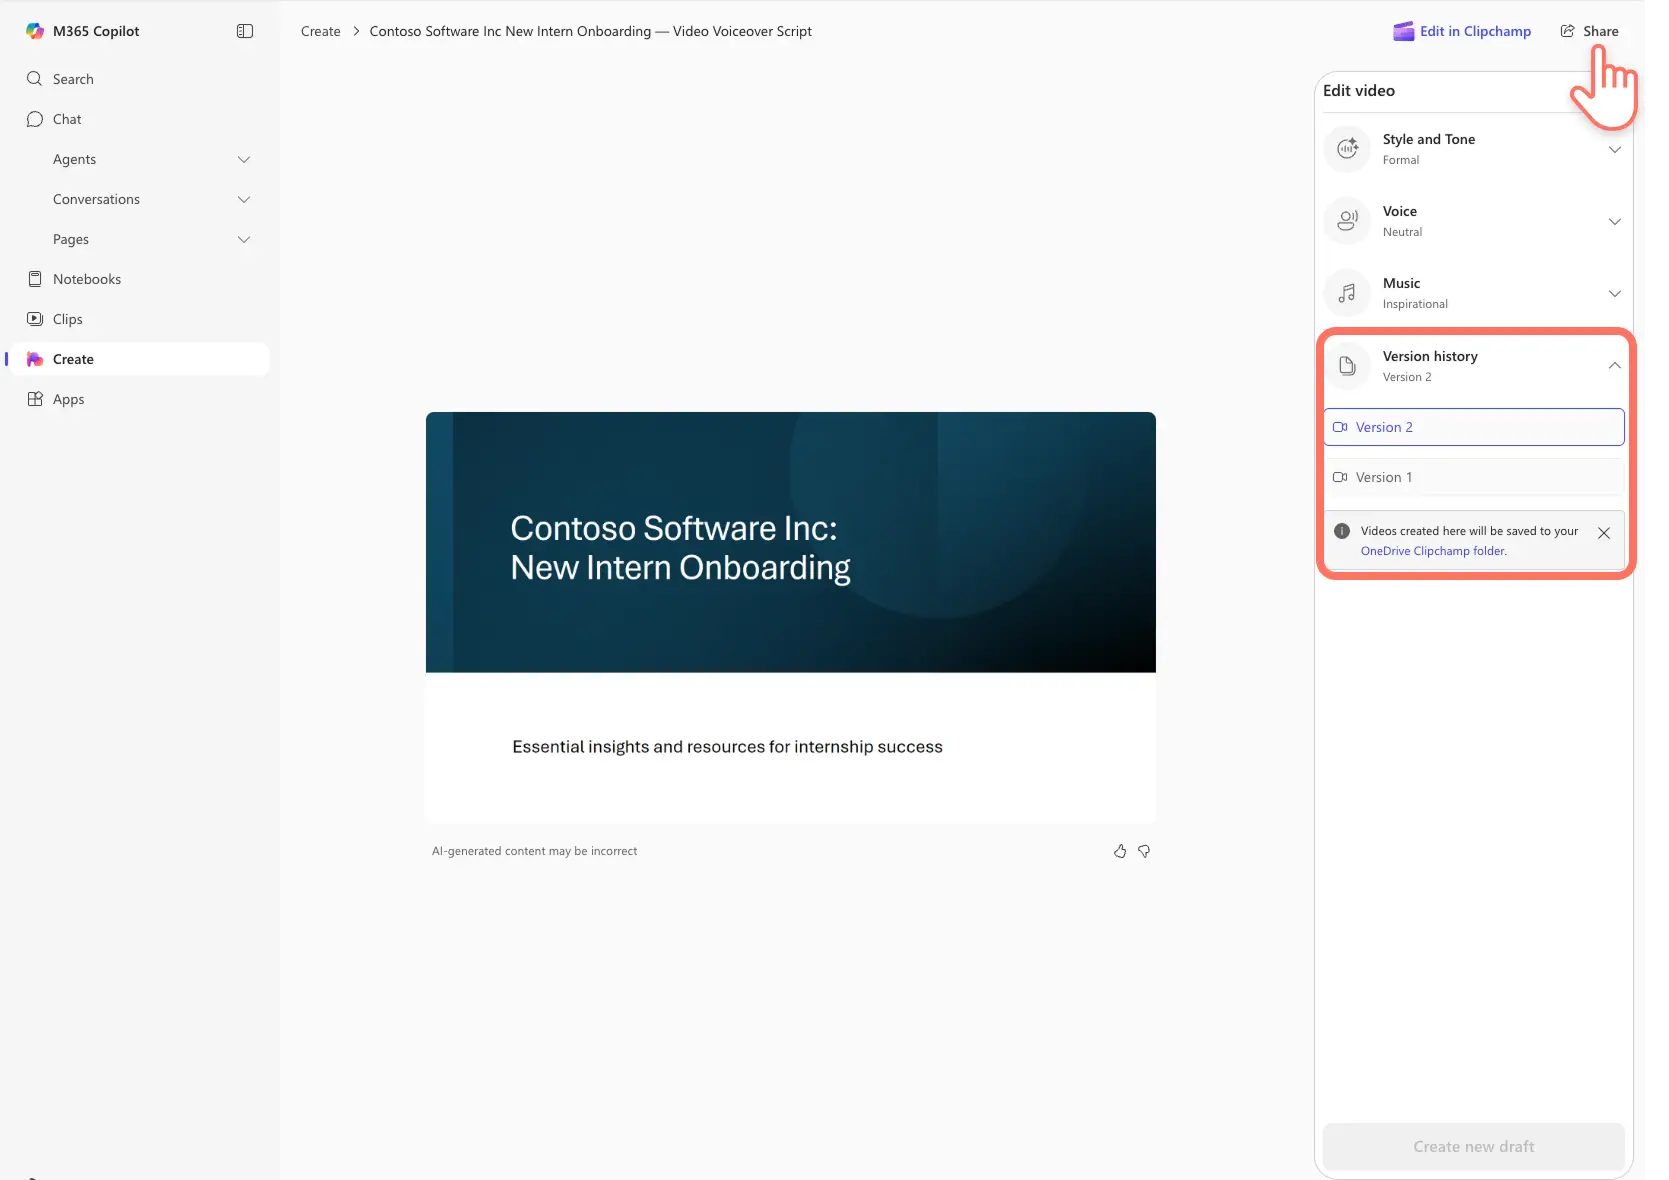The height and width of the screenshot is (1180, 1669).
Task: Click the Notebooks icon in sidebar
Action: [35, 279]
